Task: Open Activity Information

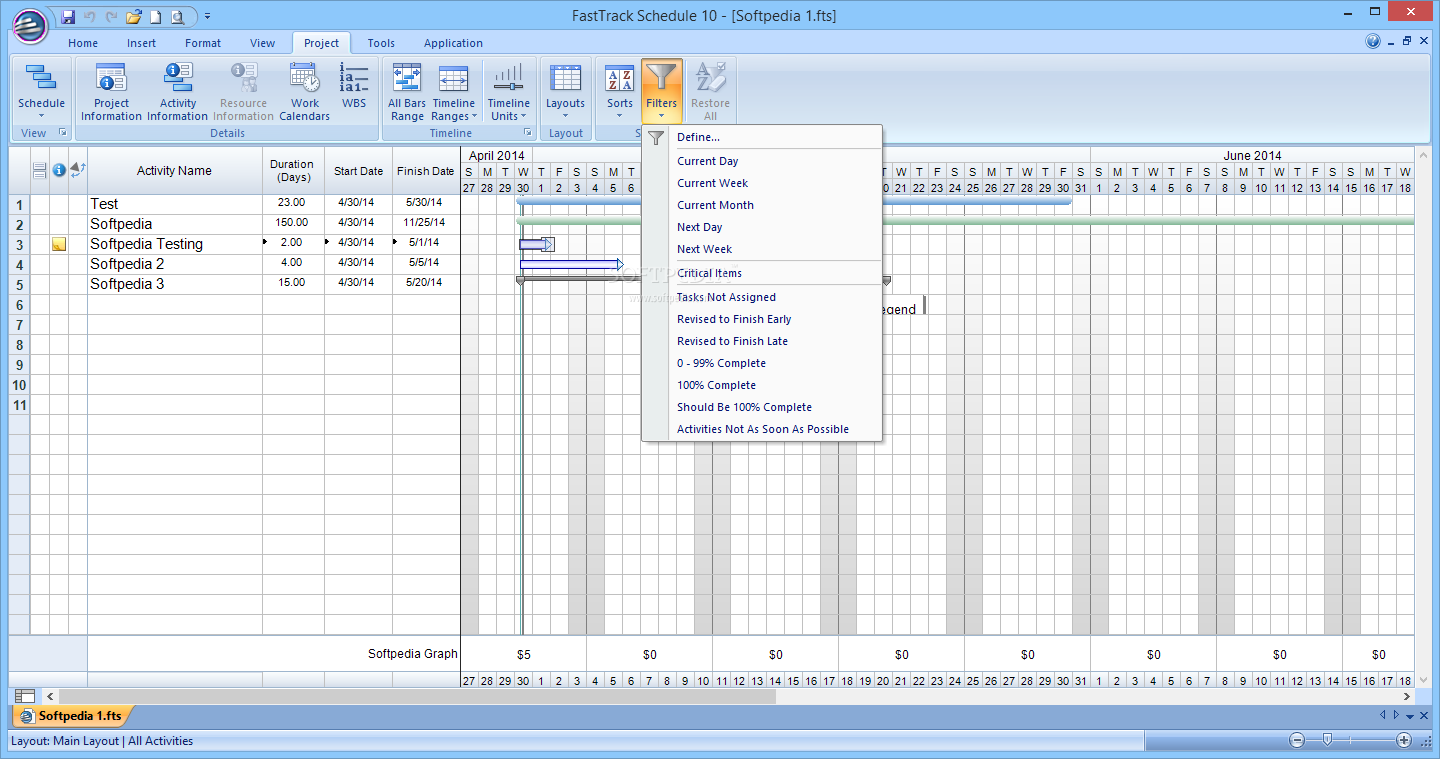Action: pyautogui.click(x=178, y=92)
